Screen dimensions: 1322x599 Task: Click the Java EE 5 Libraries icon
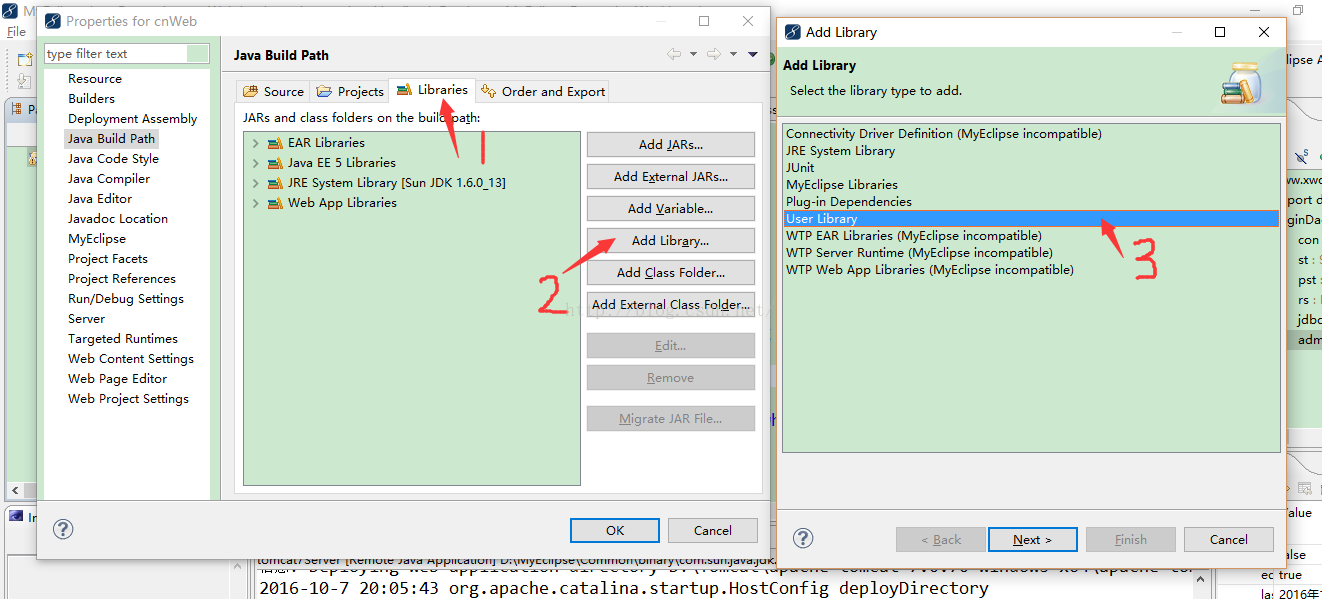[x=275, y=163]
